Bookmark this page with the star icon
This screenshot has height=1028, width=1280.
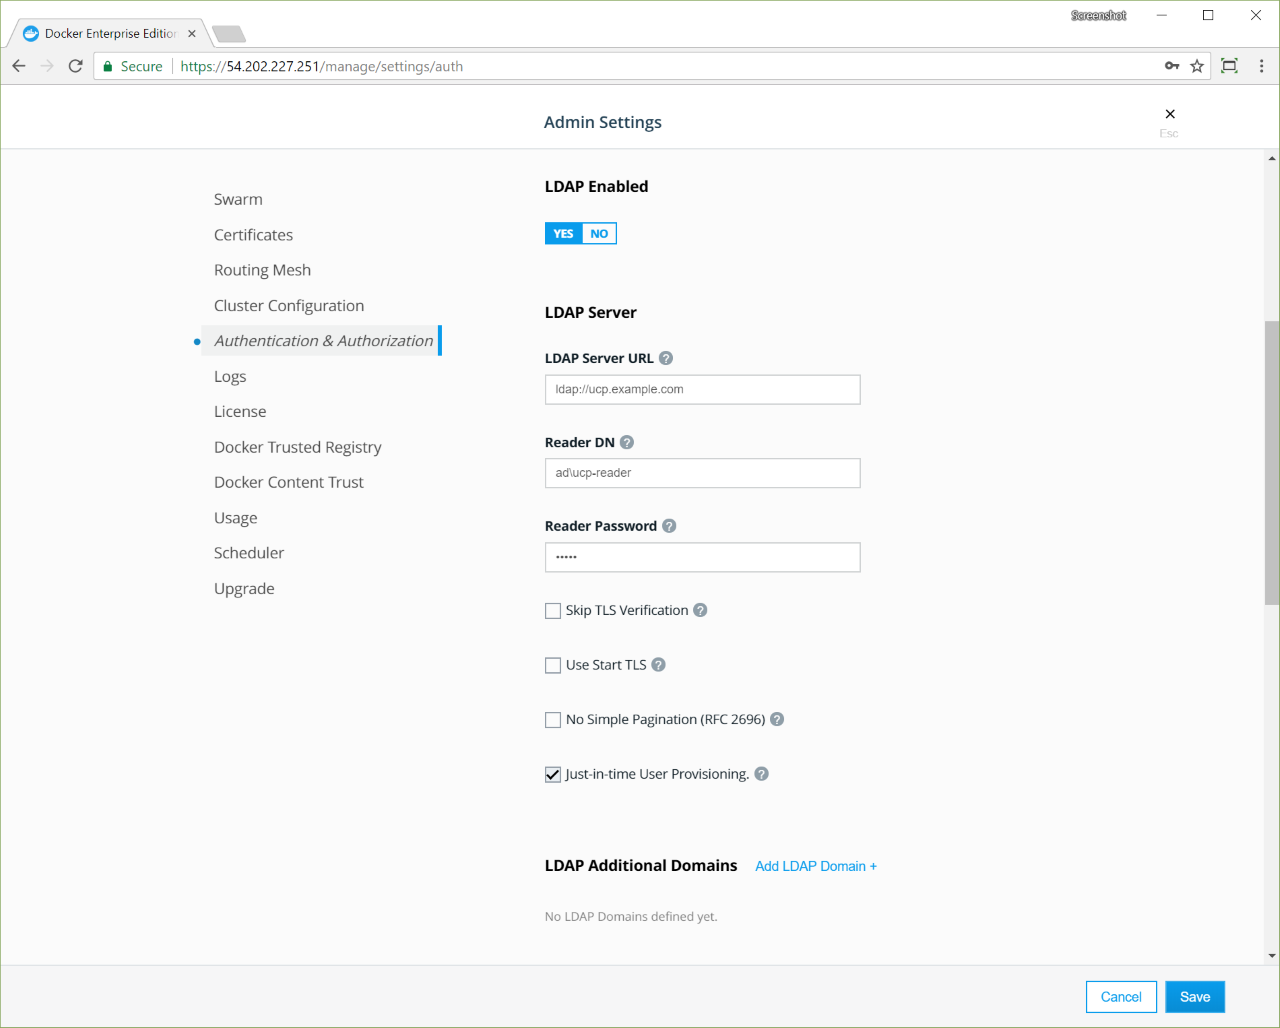[x=1197, y=66]
